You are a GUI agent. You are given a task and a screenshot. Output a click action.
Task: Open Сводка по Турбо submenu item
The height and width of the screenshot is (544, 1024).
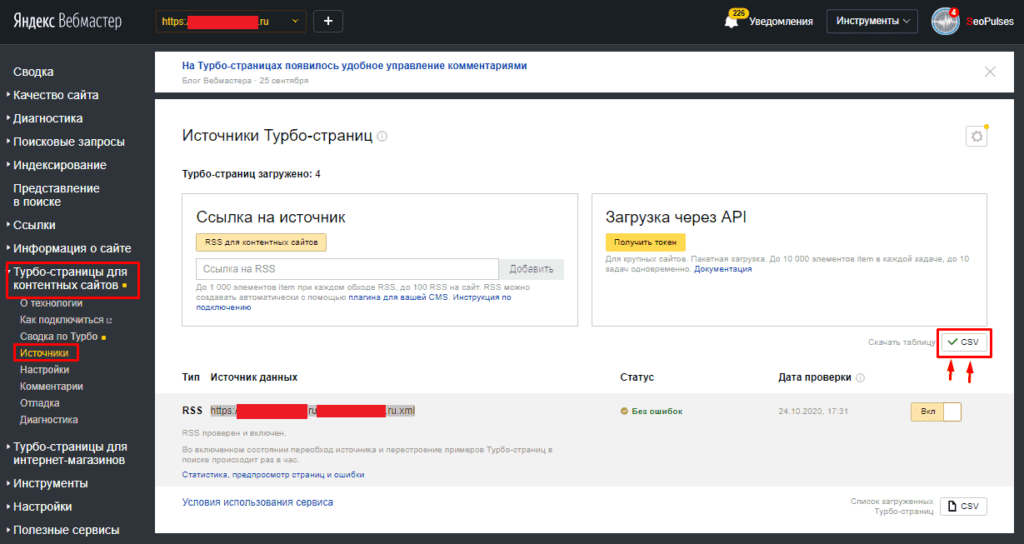(x=59, y=336)
